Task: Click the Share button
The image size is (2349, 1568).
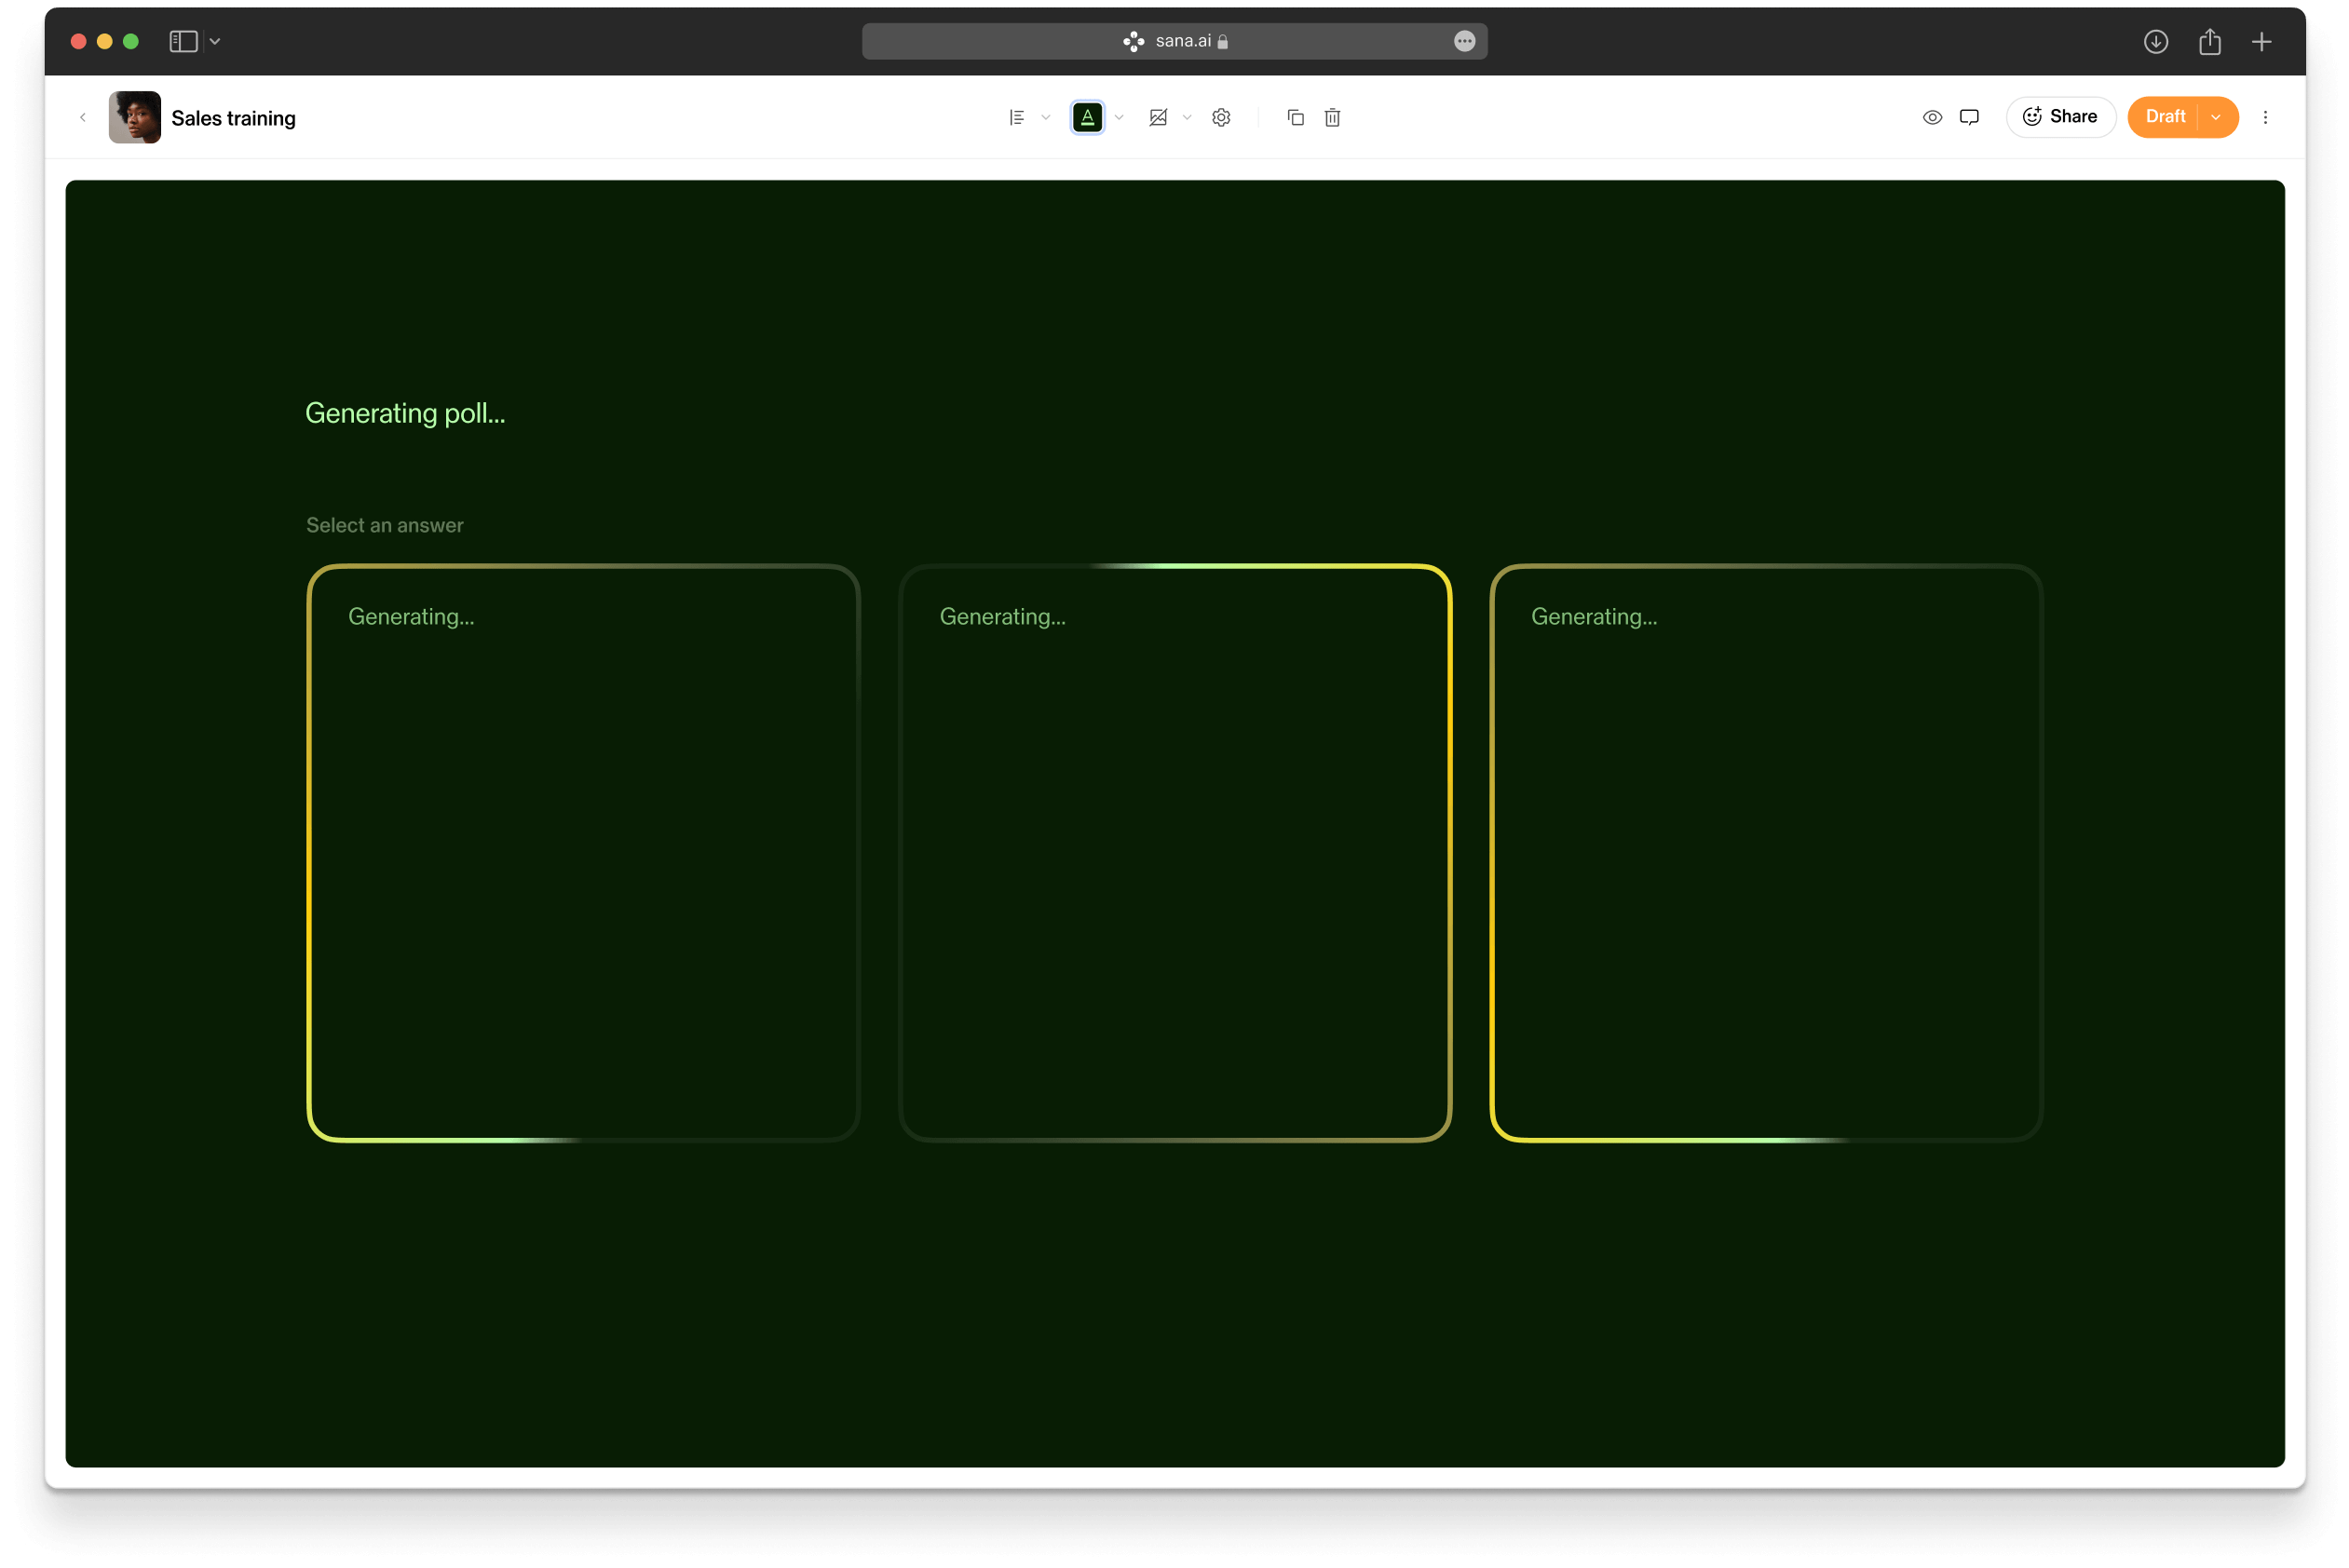Action: point(2060,117)
